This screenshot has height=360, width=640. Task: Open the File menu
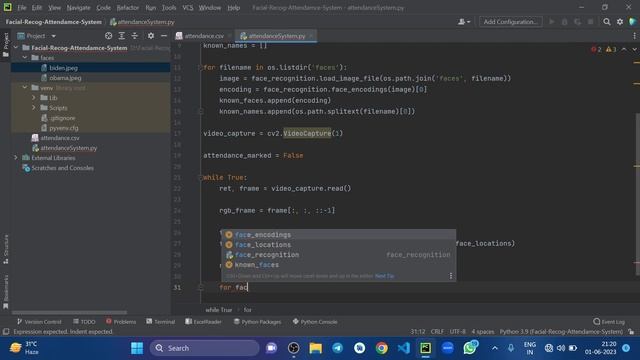(22, 8)
